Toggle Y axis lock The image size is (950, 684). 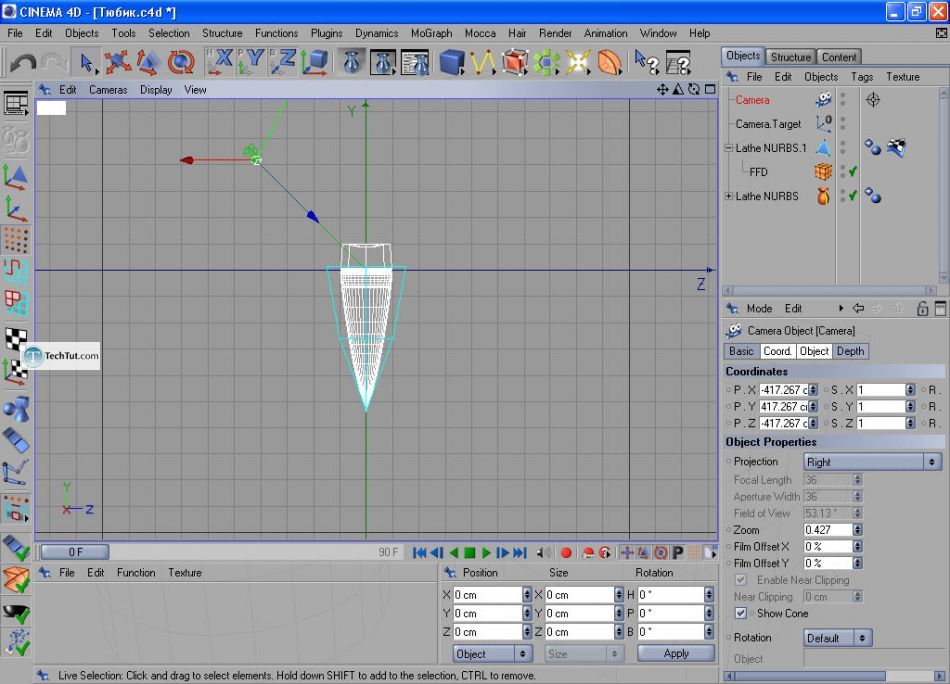(250, 62)
